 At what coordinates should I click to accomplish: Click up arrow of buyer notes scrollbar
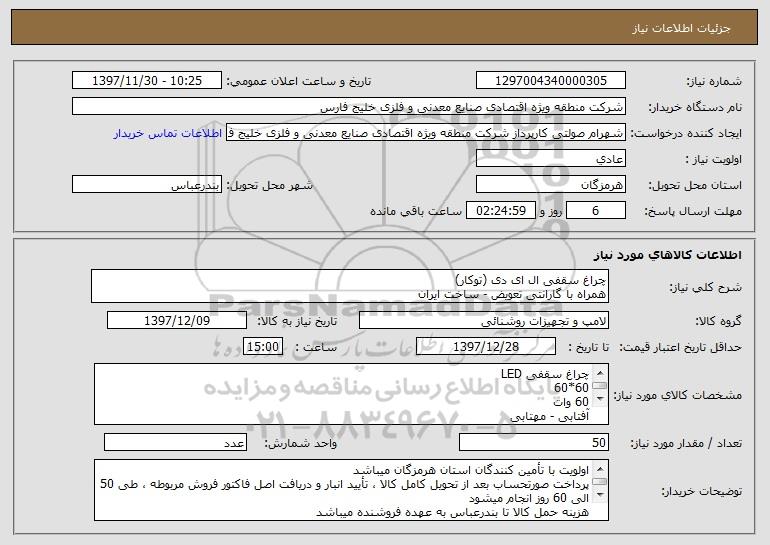(600, 468)
